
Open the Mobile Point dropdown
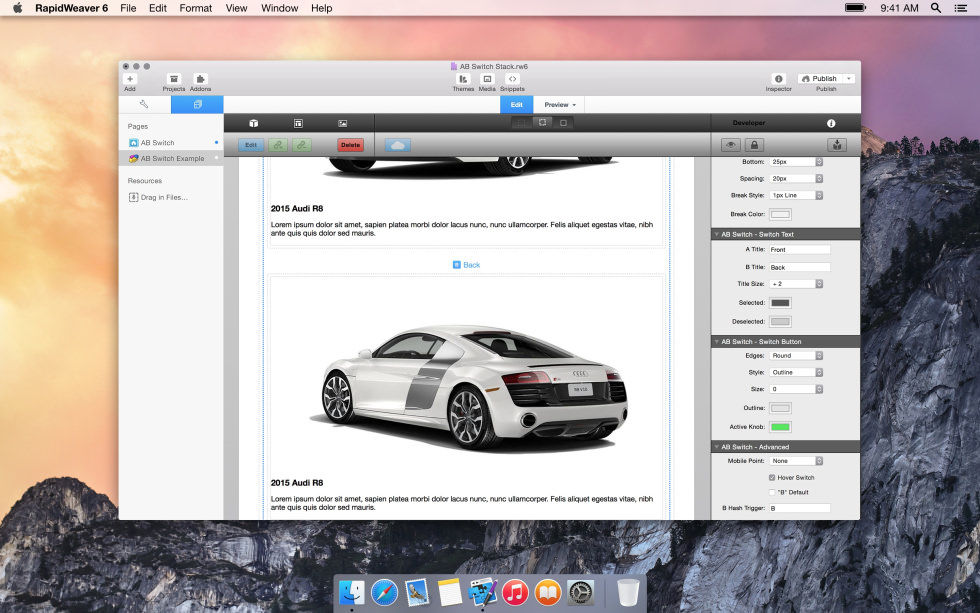pyautogui.click(x=796, y=461)
